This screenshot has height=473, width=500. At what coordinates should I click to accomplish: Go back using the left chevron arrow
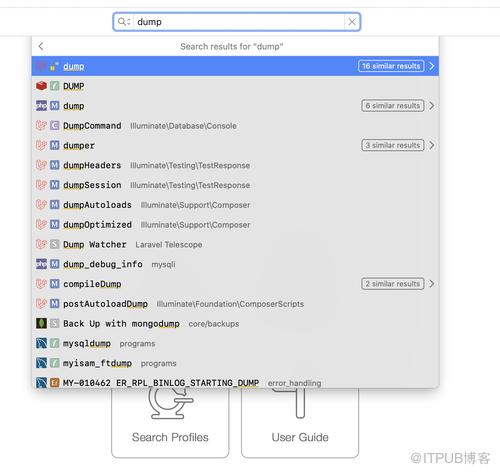click(41, 46)
